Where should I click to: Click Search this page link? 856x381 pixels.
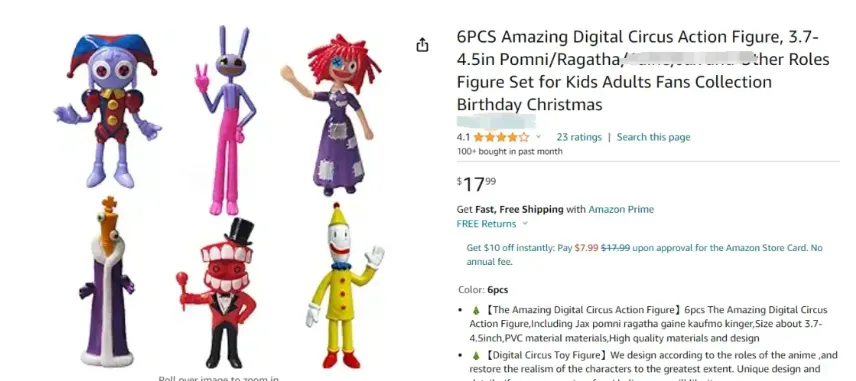tap(653, 137)
